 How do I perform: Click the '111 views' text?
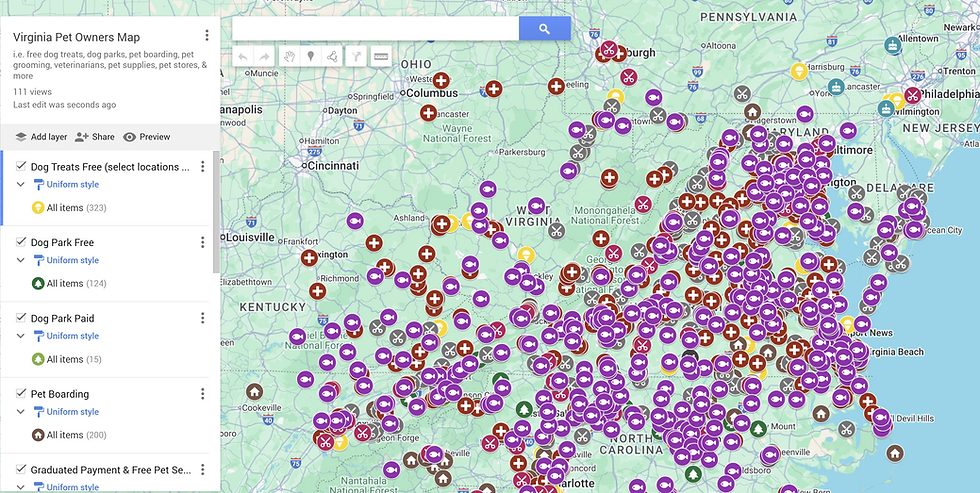[32, 92]
